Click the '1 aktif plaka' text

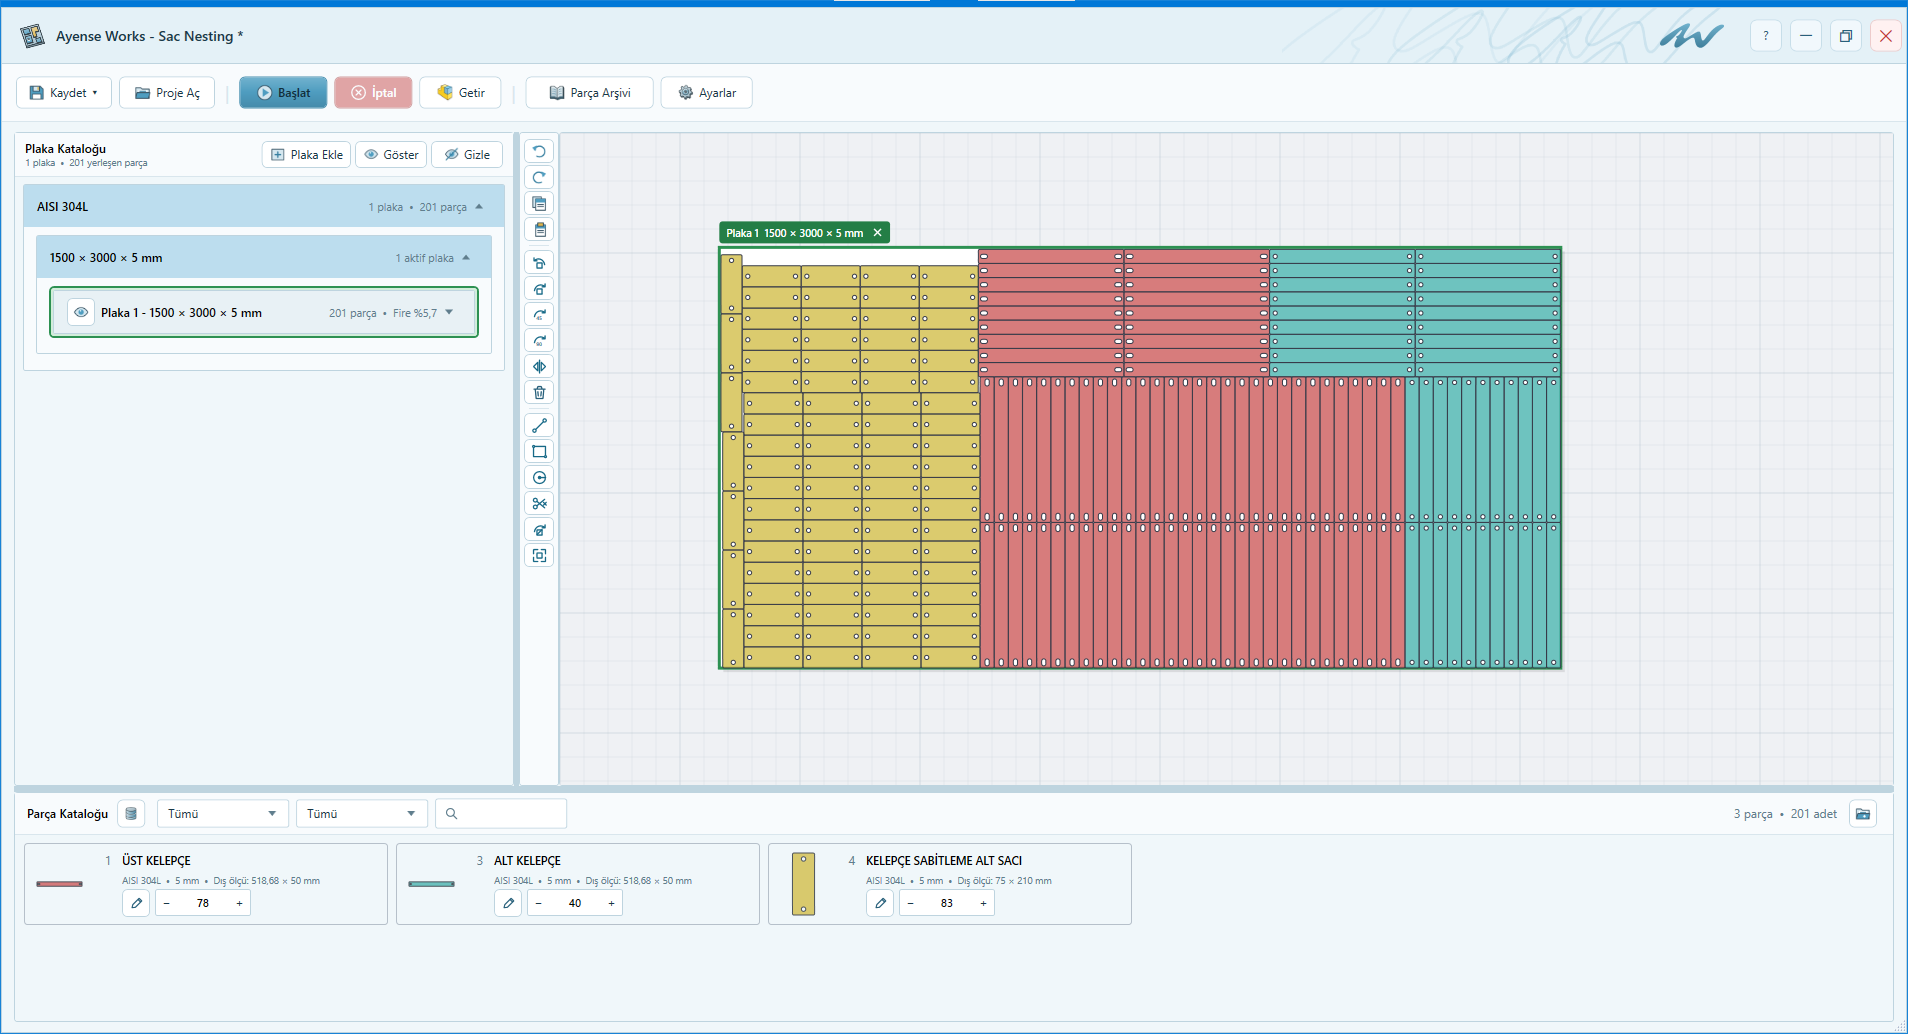coord(424,258)
